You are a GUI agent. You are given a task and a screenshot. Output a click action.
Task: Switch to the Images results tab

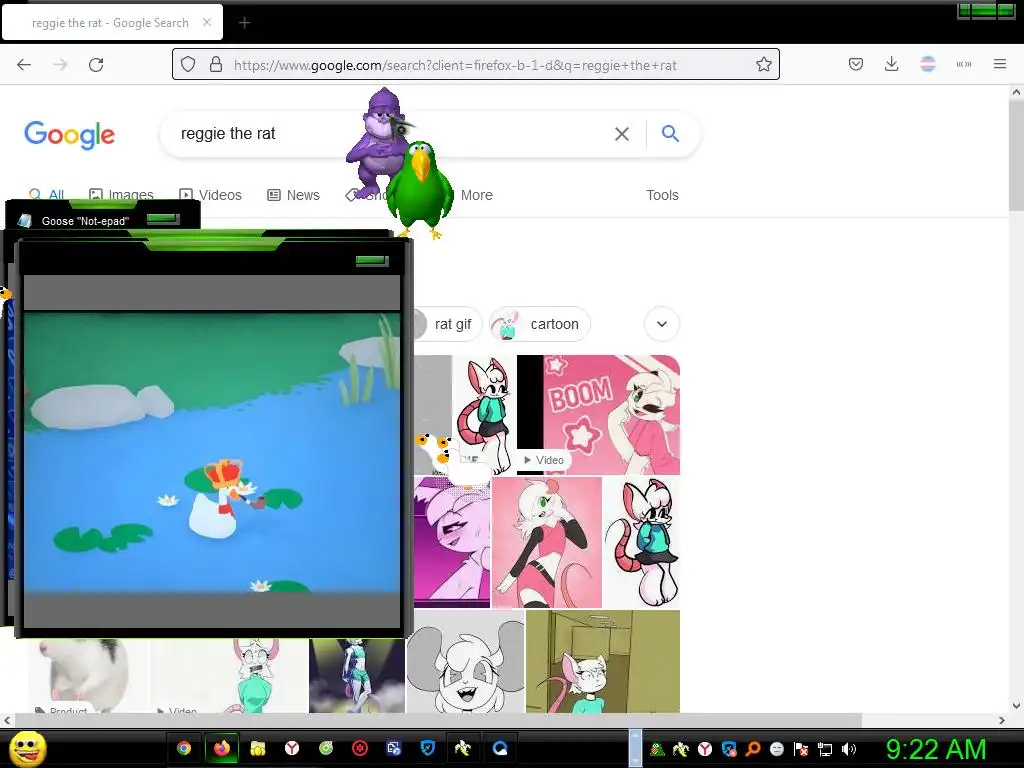pos(121,193)
